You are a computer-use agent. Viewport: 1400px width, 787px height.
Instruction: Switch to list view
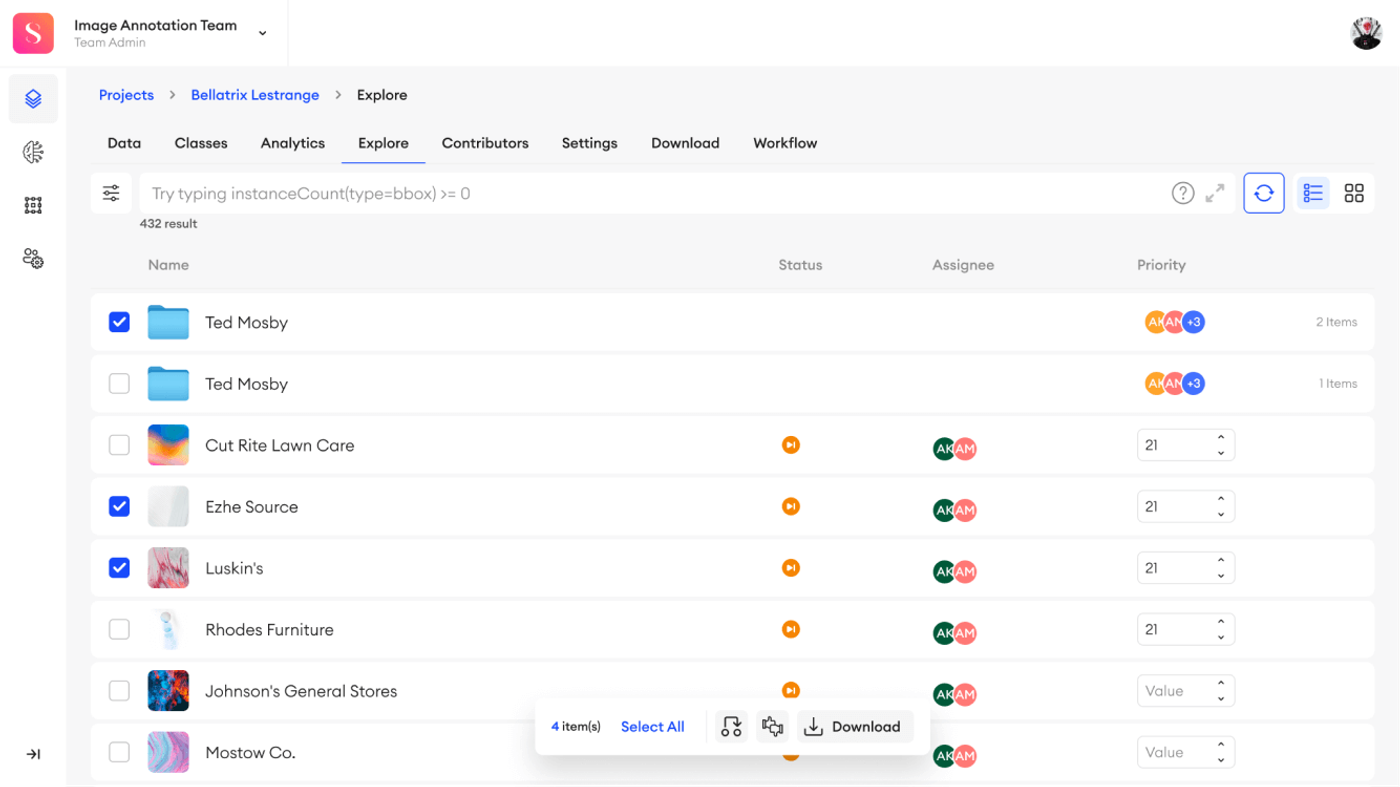[1313, 193]
